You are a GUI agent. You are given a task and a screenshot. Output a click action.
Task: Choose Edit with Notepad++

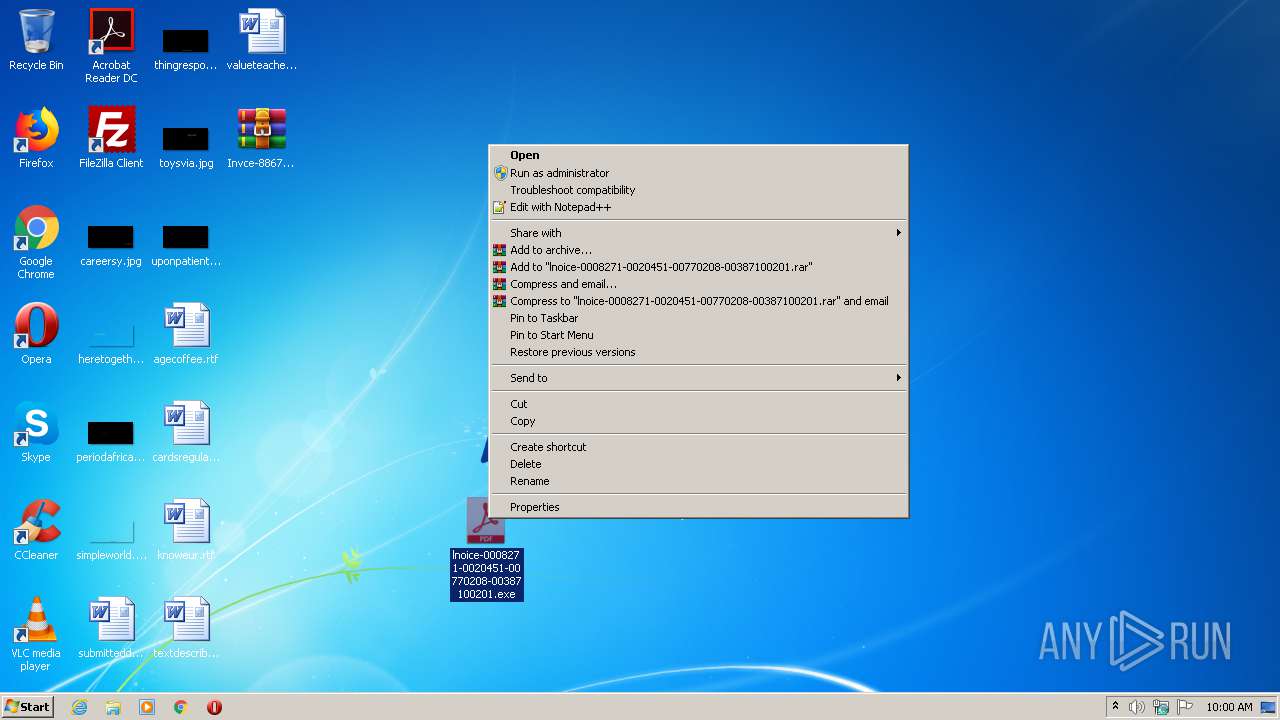(x=698, y=207)
